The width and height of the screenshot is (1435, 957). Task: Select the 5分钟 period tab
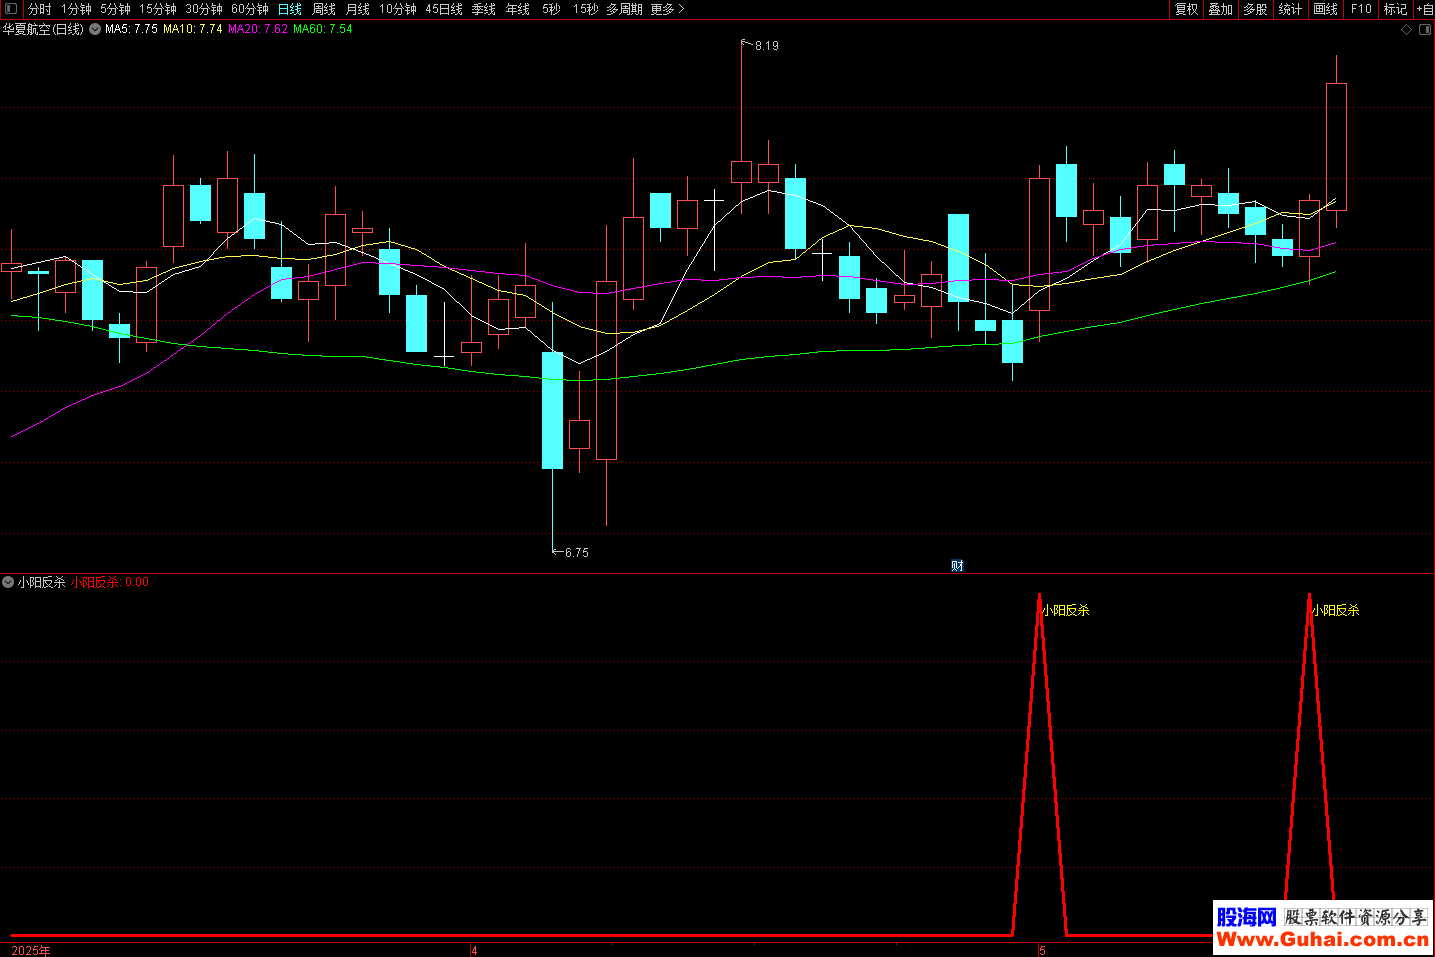click(x=115, y=9)
